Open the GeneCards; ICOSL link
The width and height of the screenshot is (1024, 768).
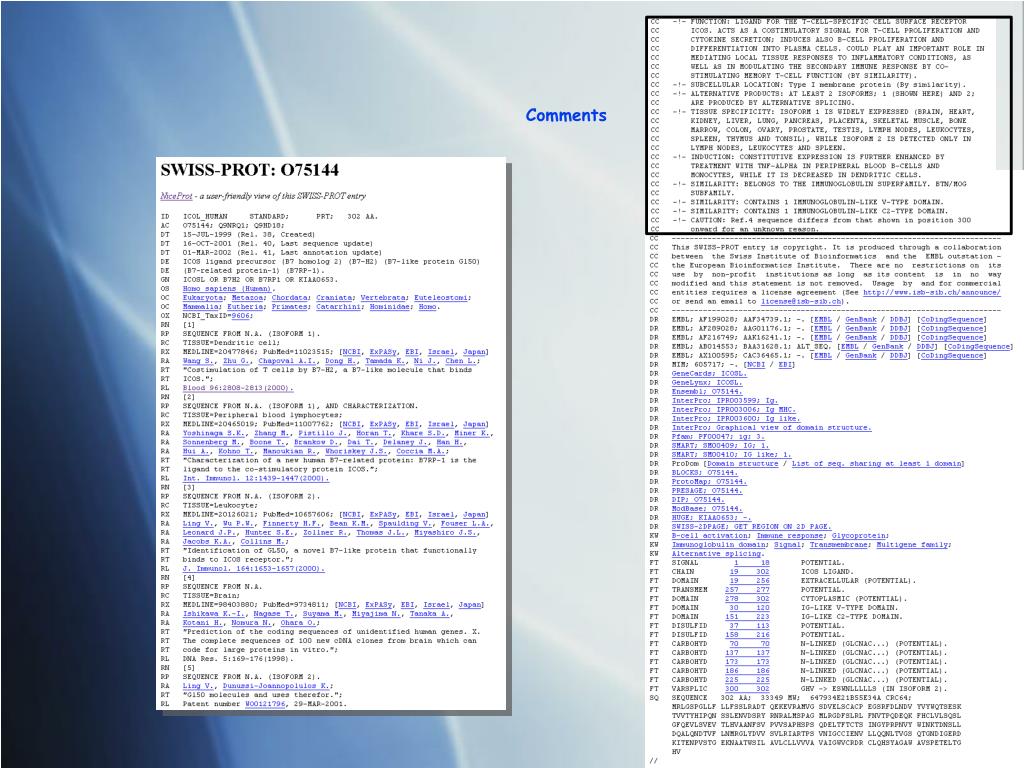point(709,374)
